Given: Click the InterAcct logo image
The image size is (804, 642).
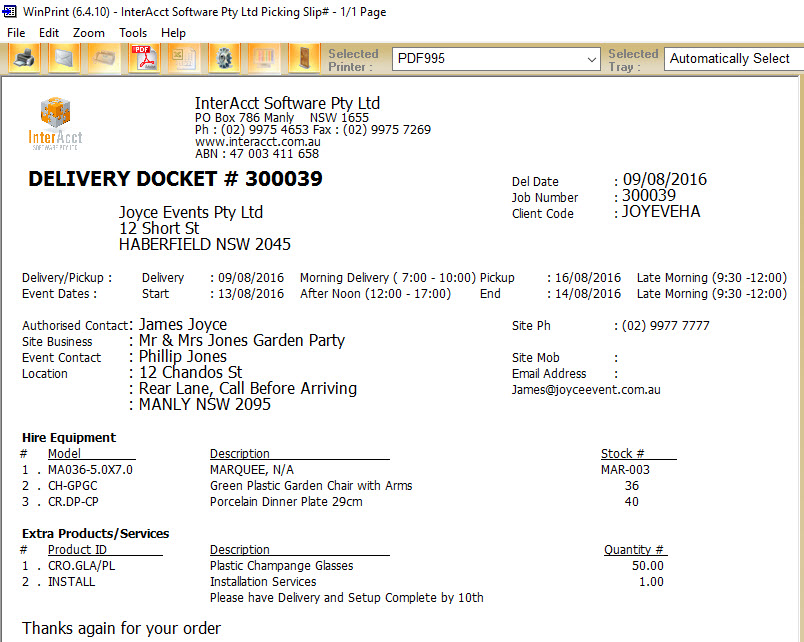Looking at the screenshot, I should [55, 123].
